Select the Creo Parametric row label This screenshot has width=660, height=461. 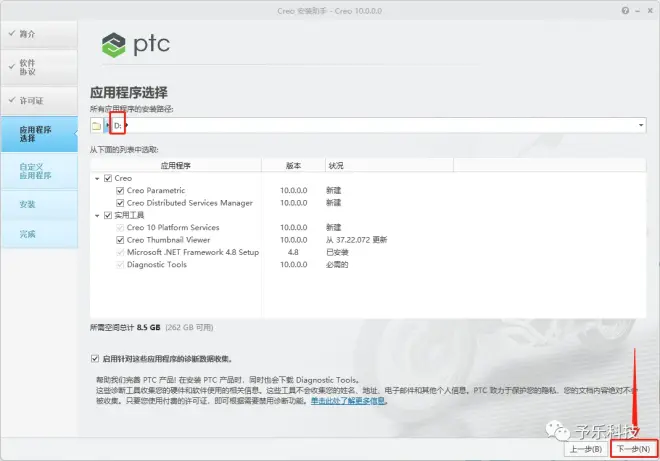156,191
